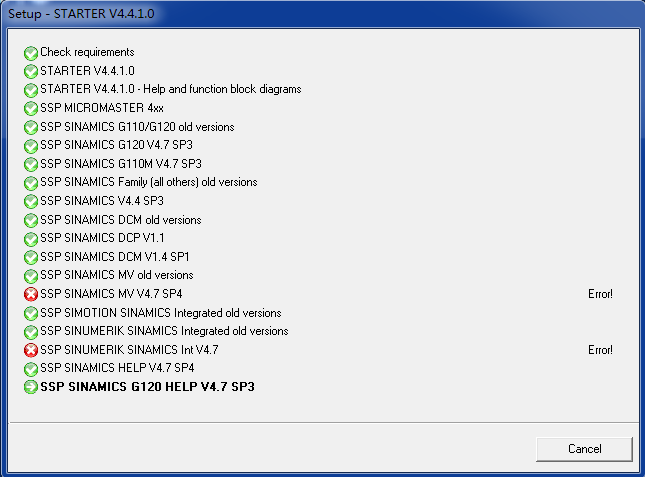
Task: Click check icon for SSP SINAMICS G110M V4.7 SP3
Action: [x=31, y=164]
